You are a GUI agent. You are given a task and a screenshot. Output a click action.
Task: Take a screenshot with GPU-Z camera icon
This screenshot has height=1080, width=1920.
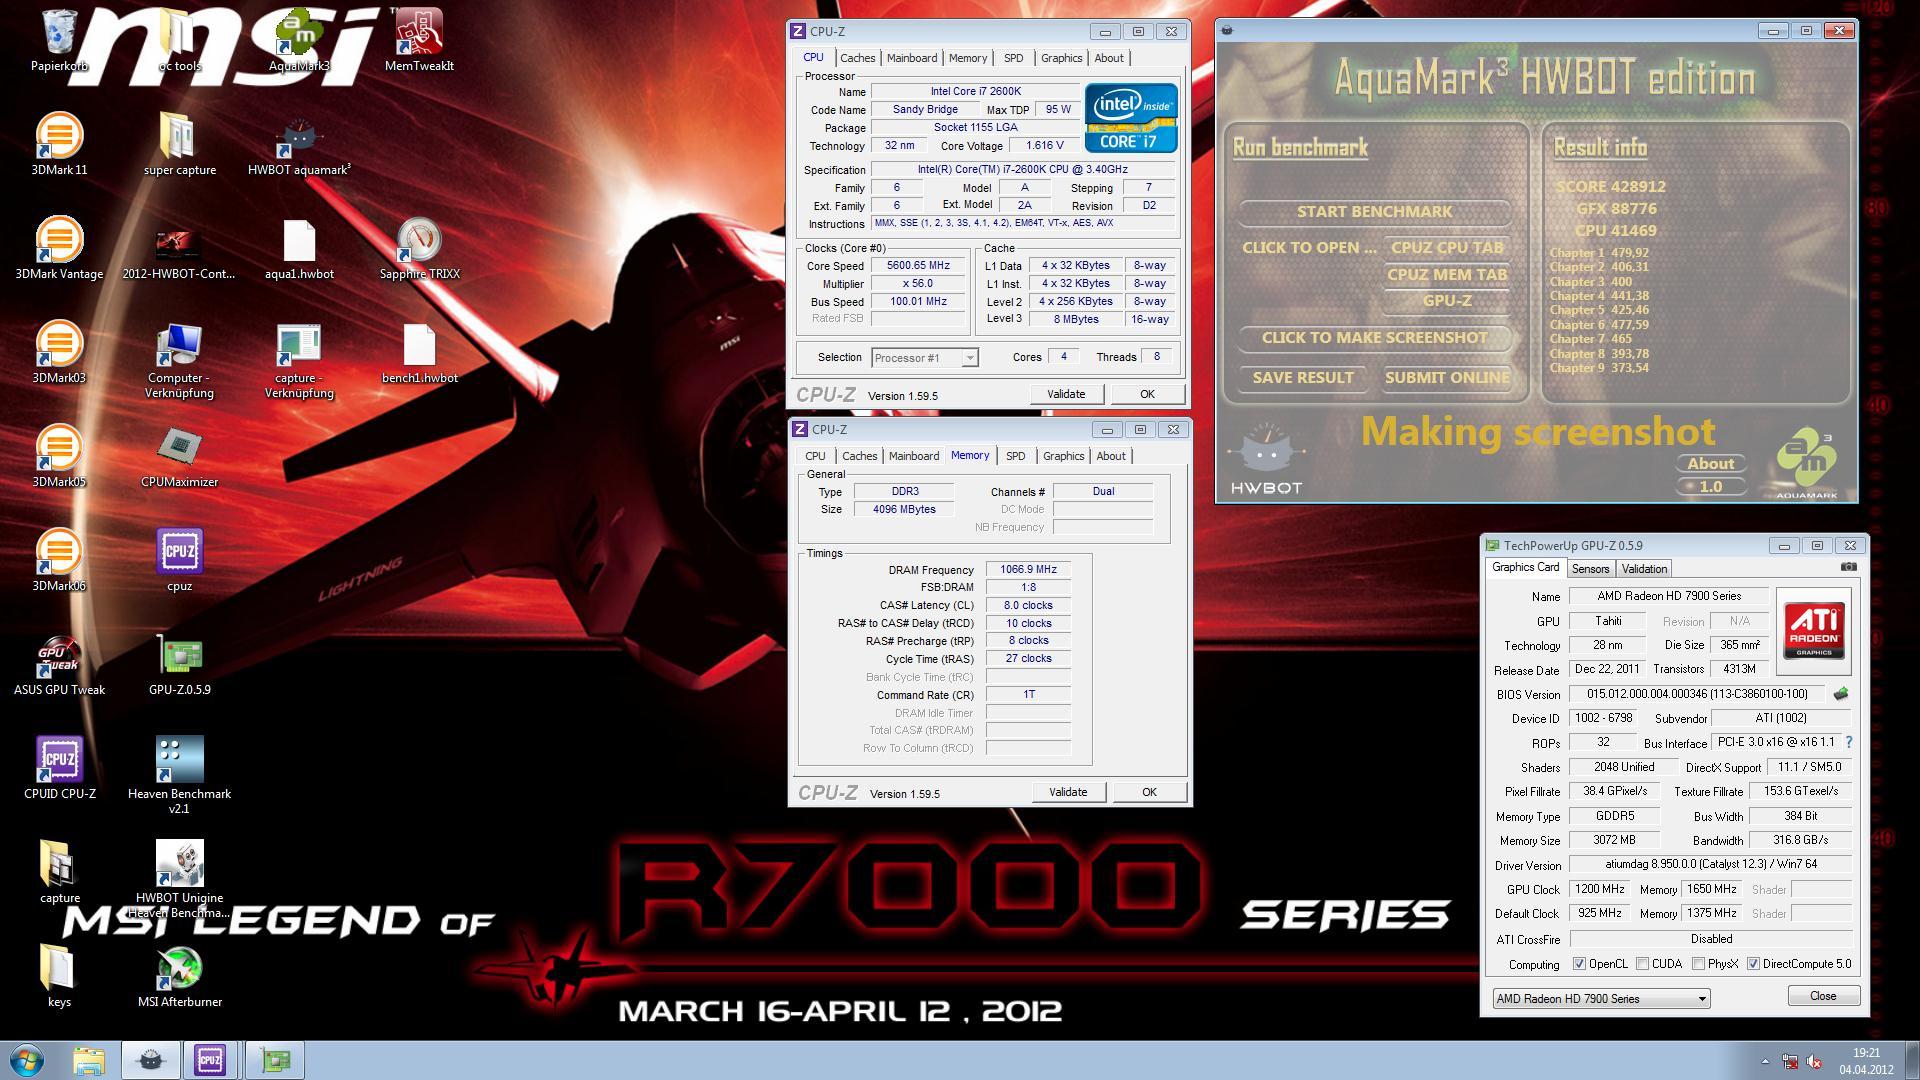pyautogui.click(x=1848, y=567)
